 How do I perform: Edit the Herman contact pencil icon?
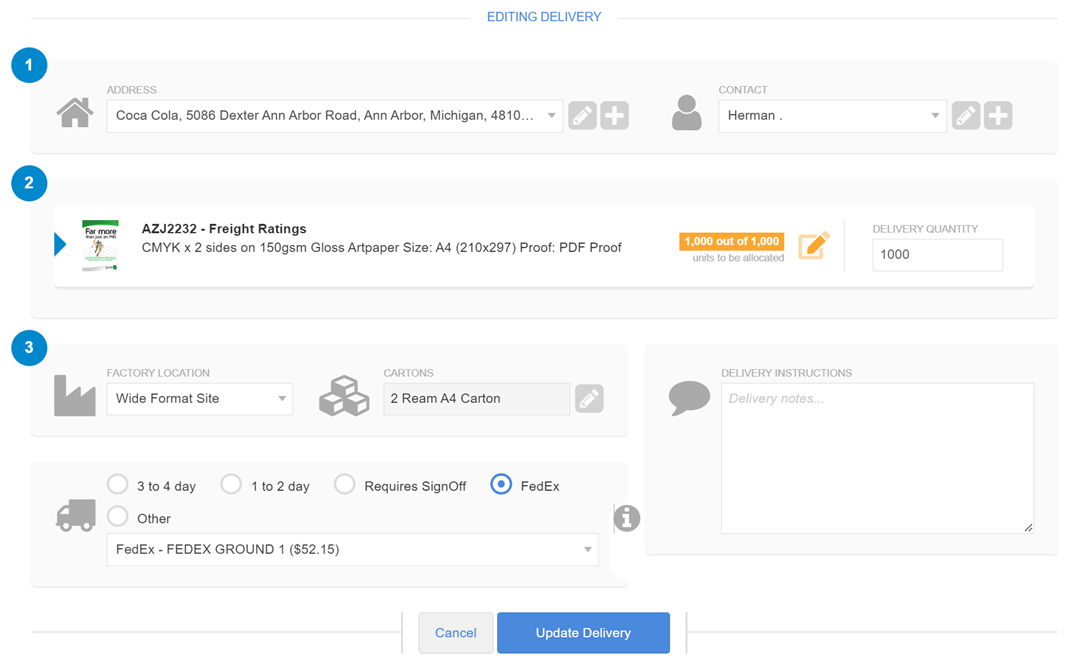(966, 115)
